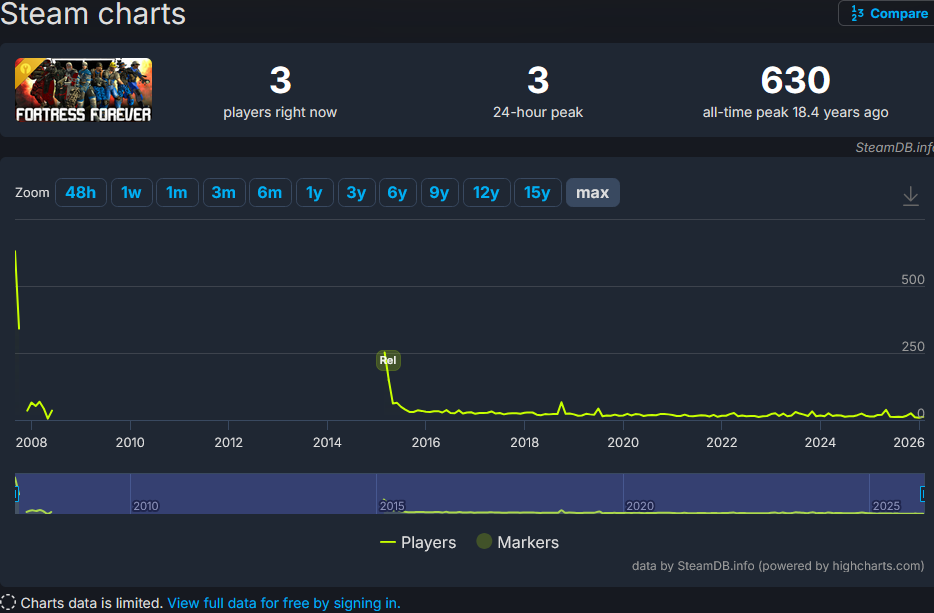Set chart zoom to 48h
Viewport: 934px width, 613px height.
click(x=80, y=192)
